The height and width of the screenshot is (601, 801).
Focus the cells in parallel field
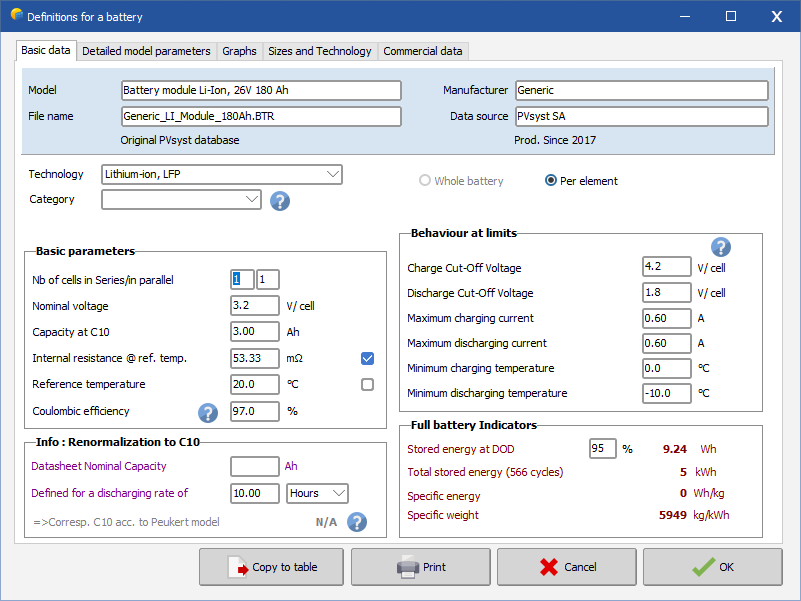(x=268, y=280)
